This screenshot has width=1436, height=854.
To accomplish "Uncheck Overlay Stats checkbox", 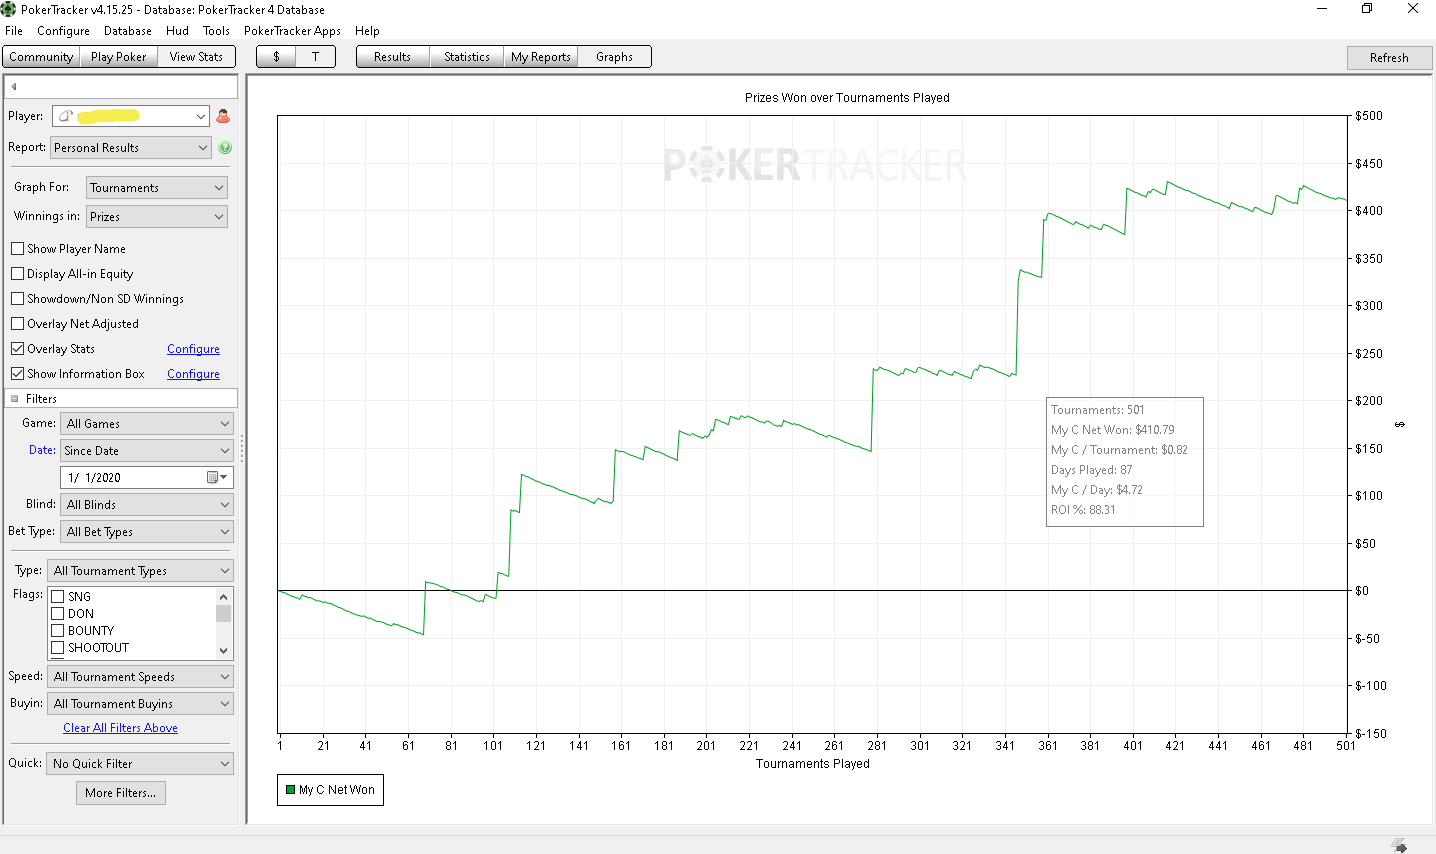I will point(17,348).
